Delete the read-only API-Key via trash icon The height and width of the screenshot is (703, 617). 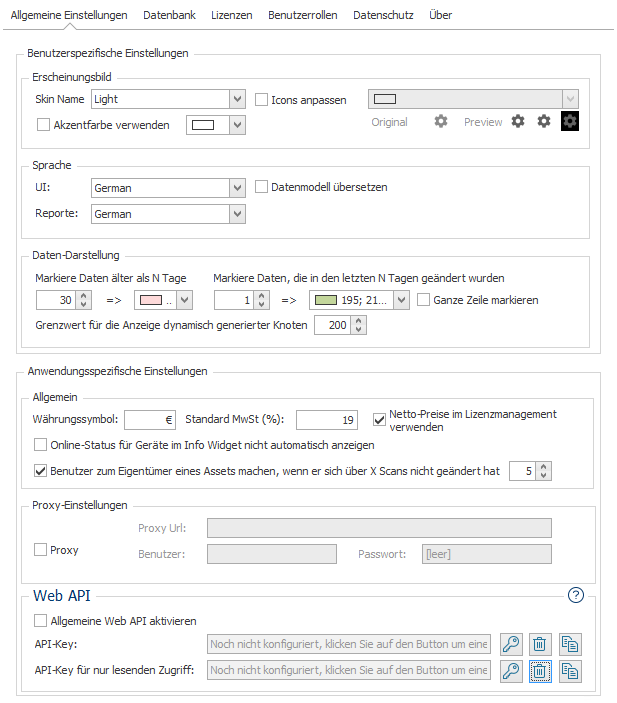(540, 671)
